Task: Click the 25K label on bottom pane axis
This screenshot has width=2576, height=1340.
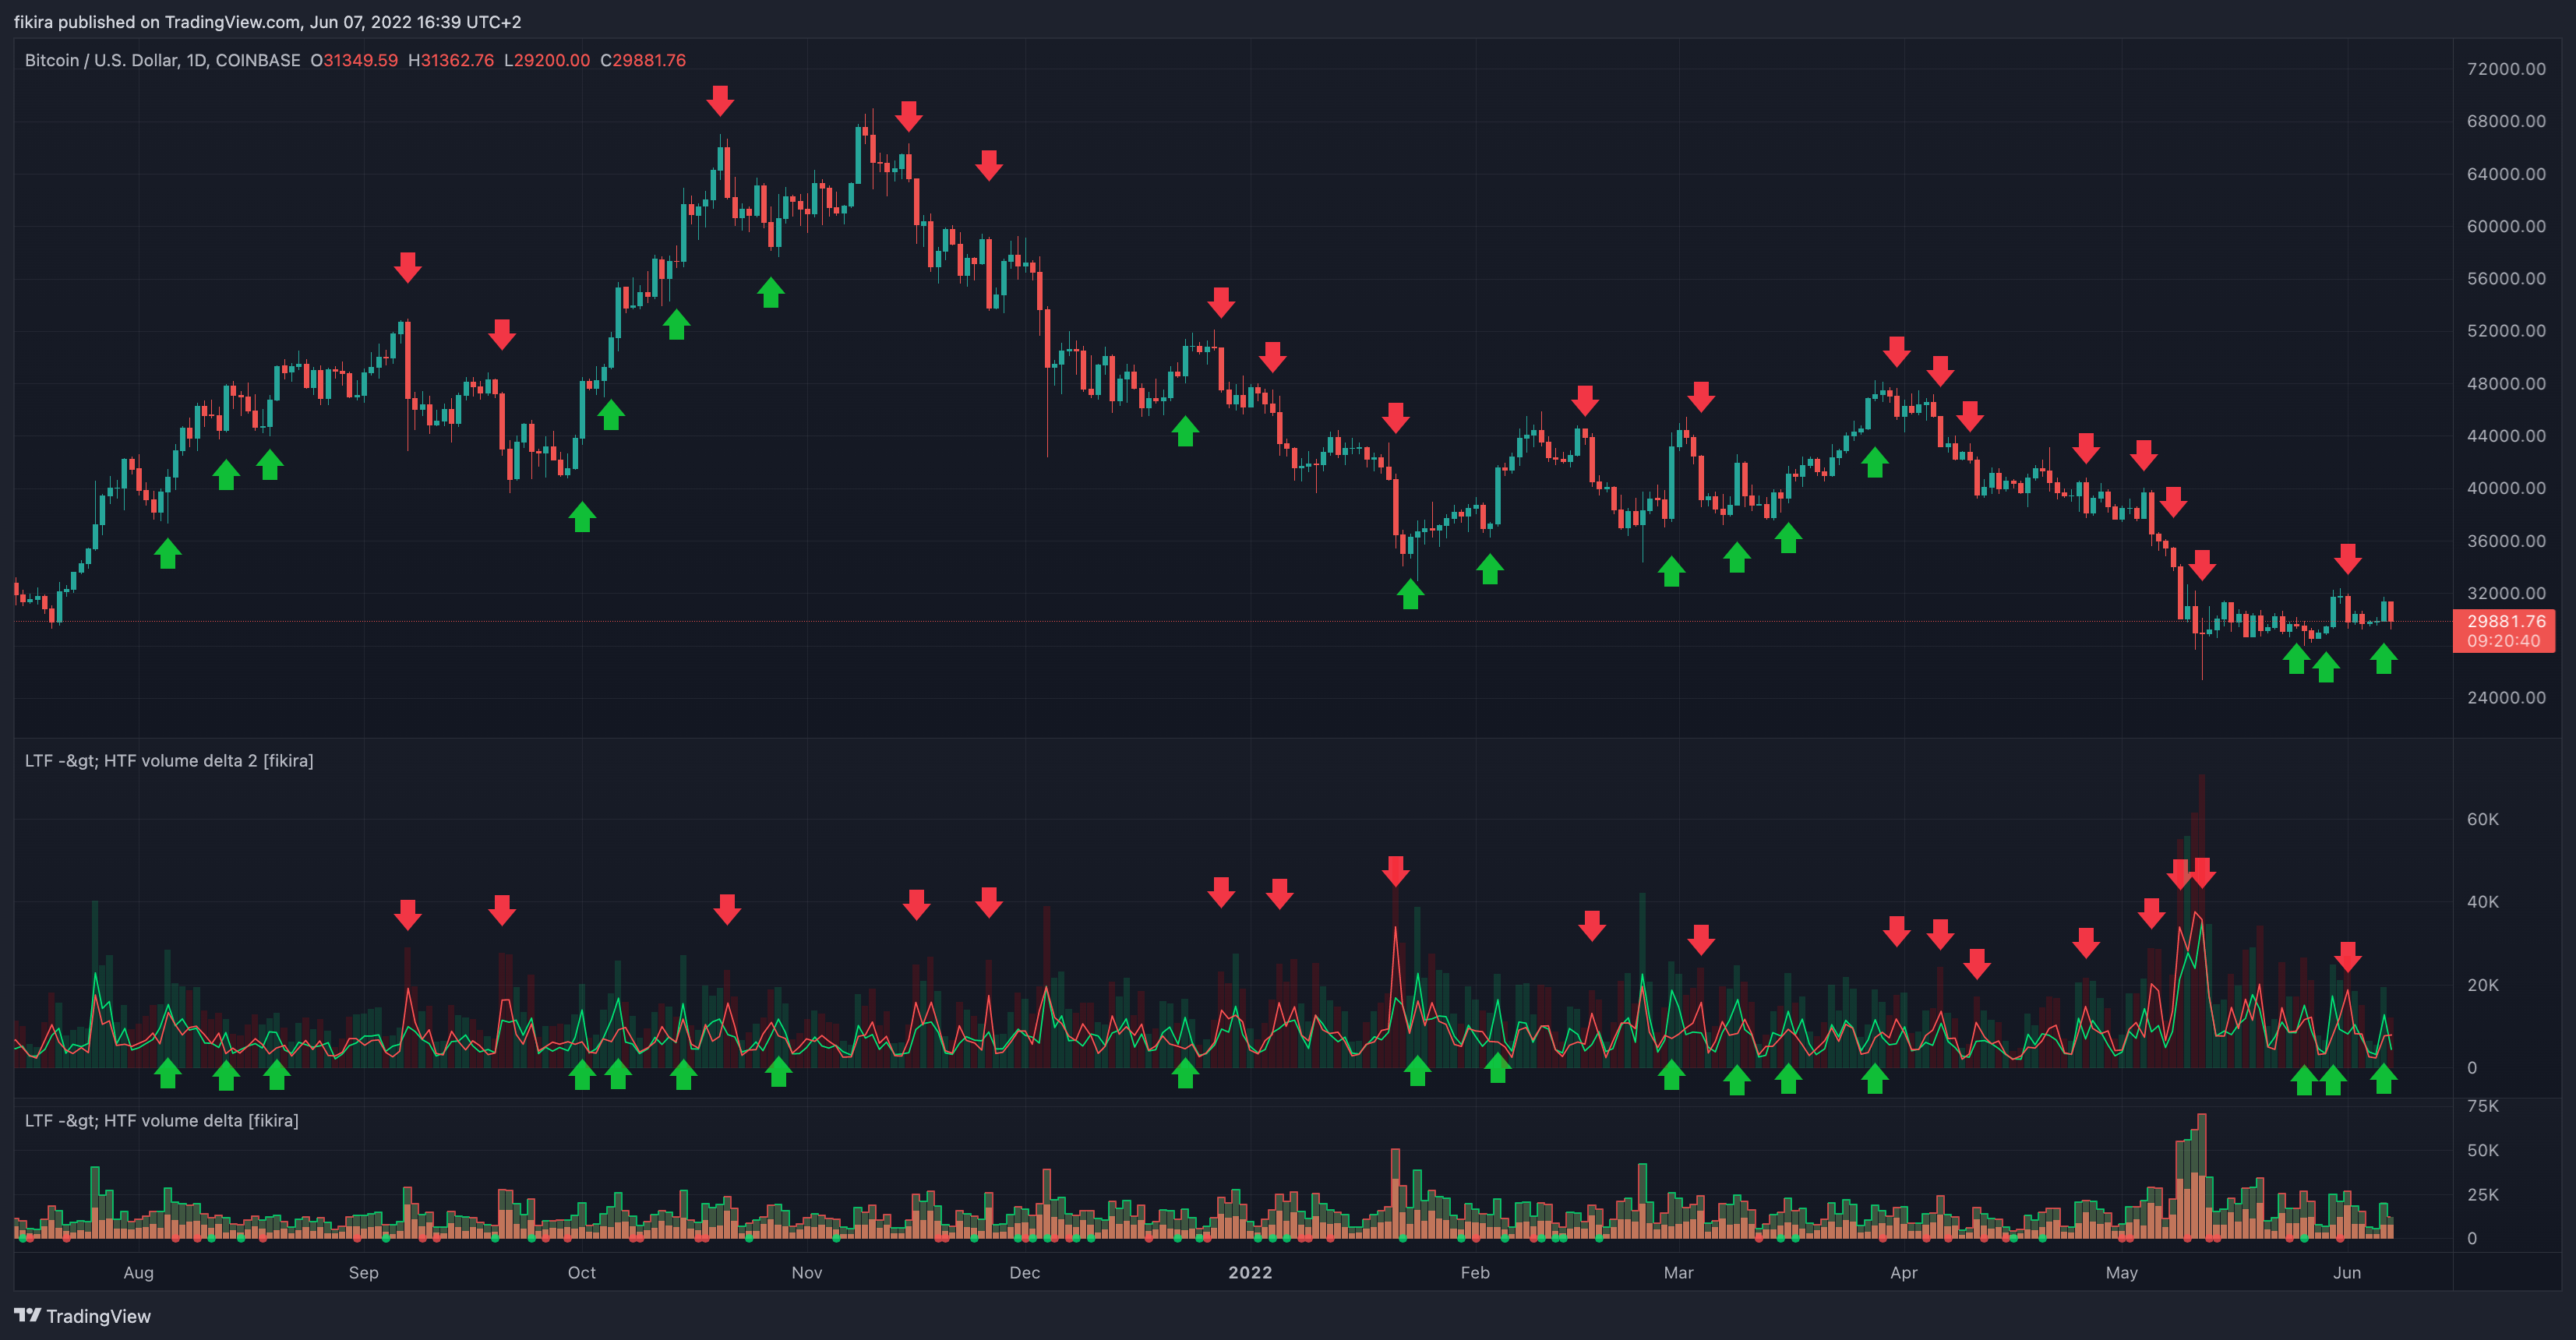Action: click(2482, 1194)
